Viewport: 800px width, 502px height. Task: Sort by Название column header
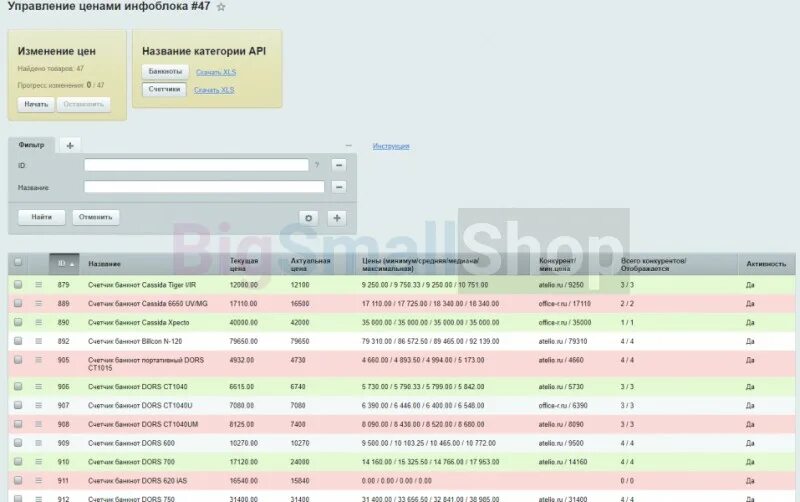tap(104, 264)
